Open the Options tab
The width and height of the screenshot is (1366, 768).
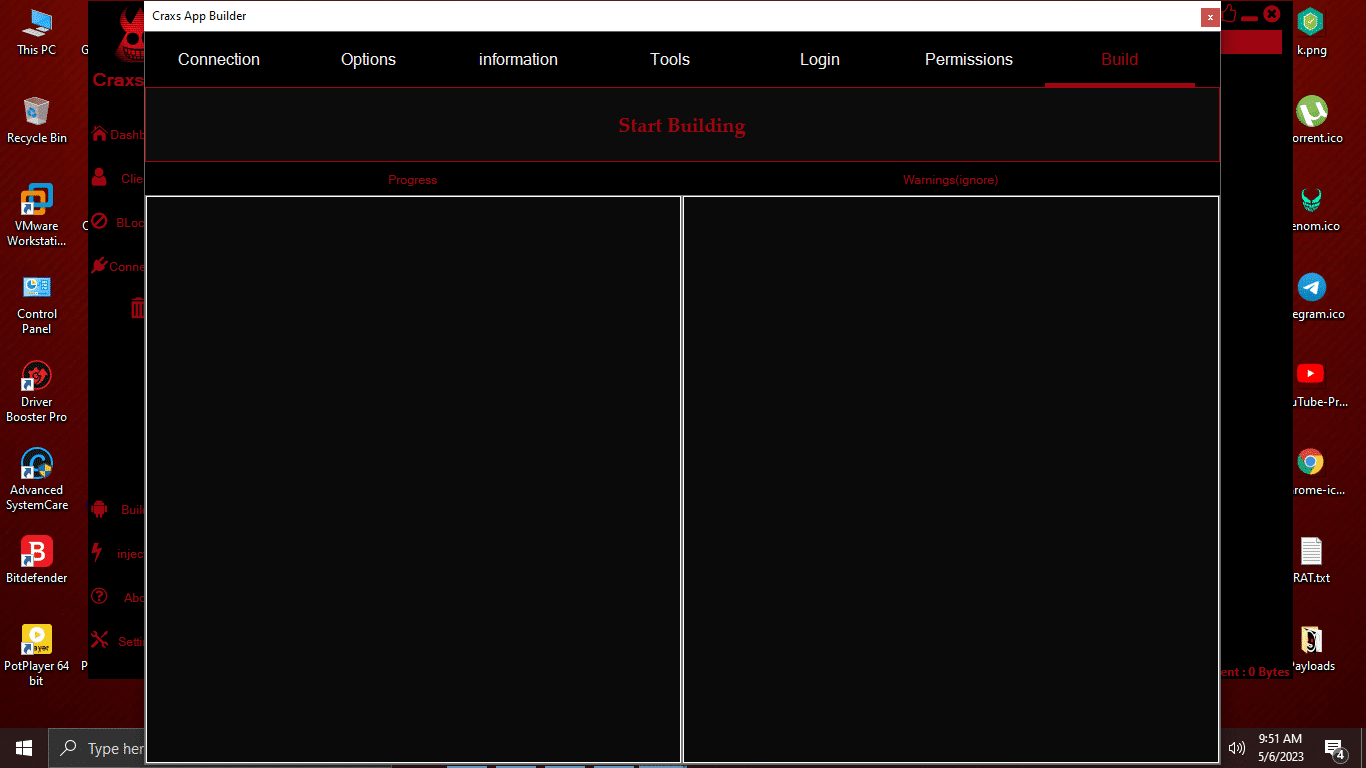tap(368, 59)
